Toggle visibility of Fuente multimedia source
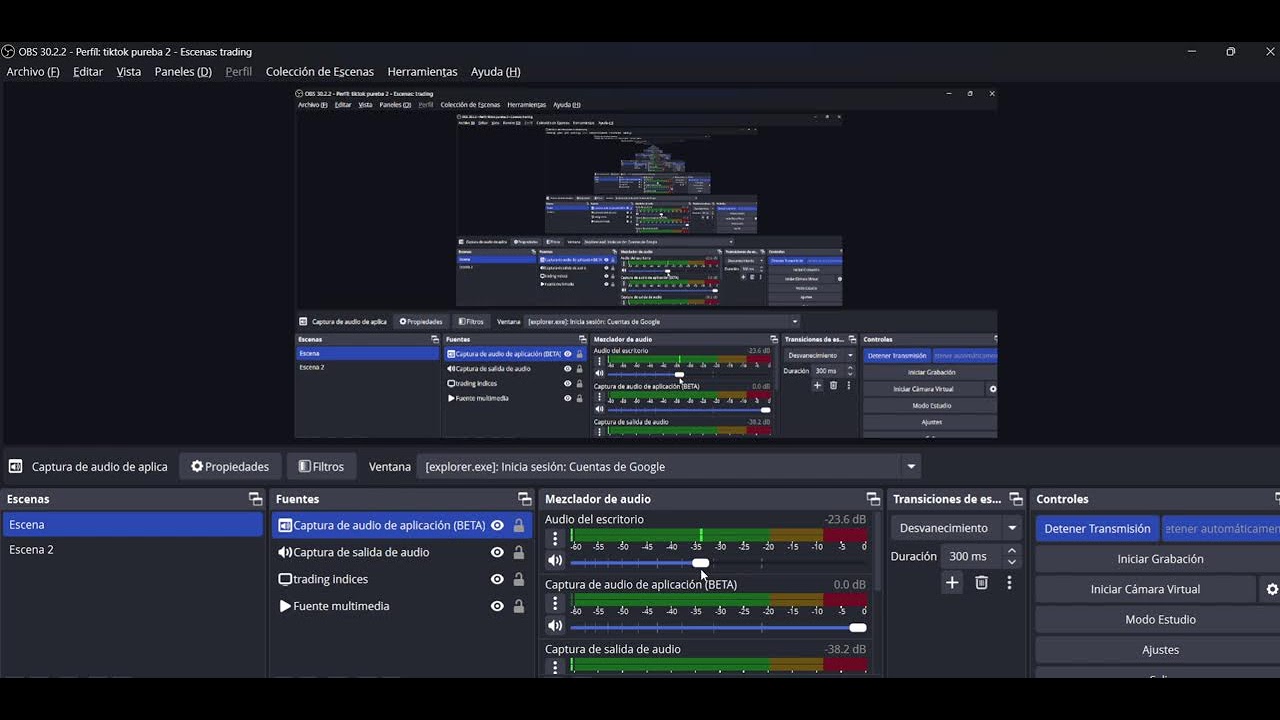The width and height of the screenshot is (1280, 720). (497, 606)
